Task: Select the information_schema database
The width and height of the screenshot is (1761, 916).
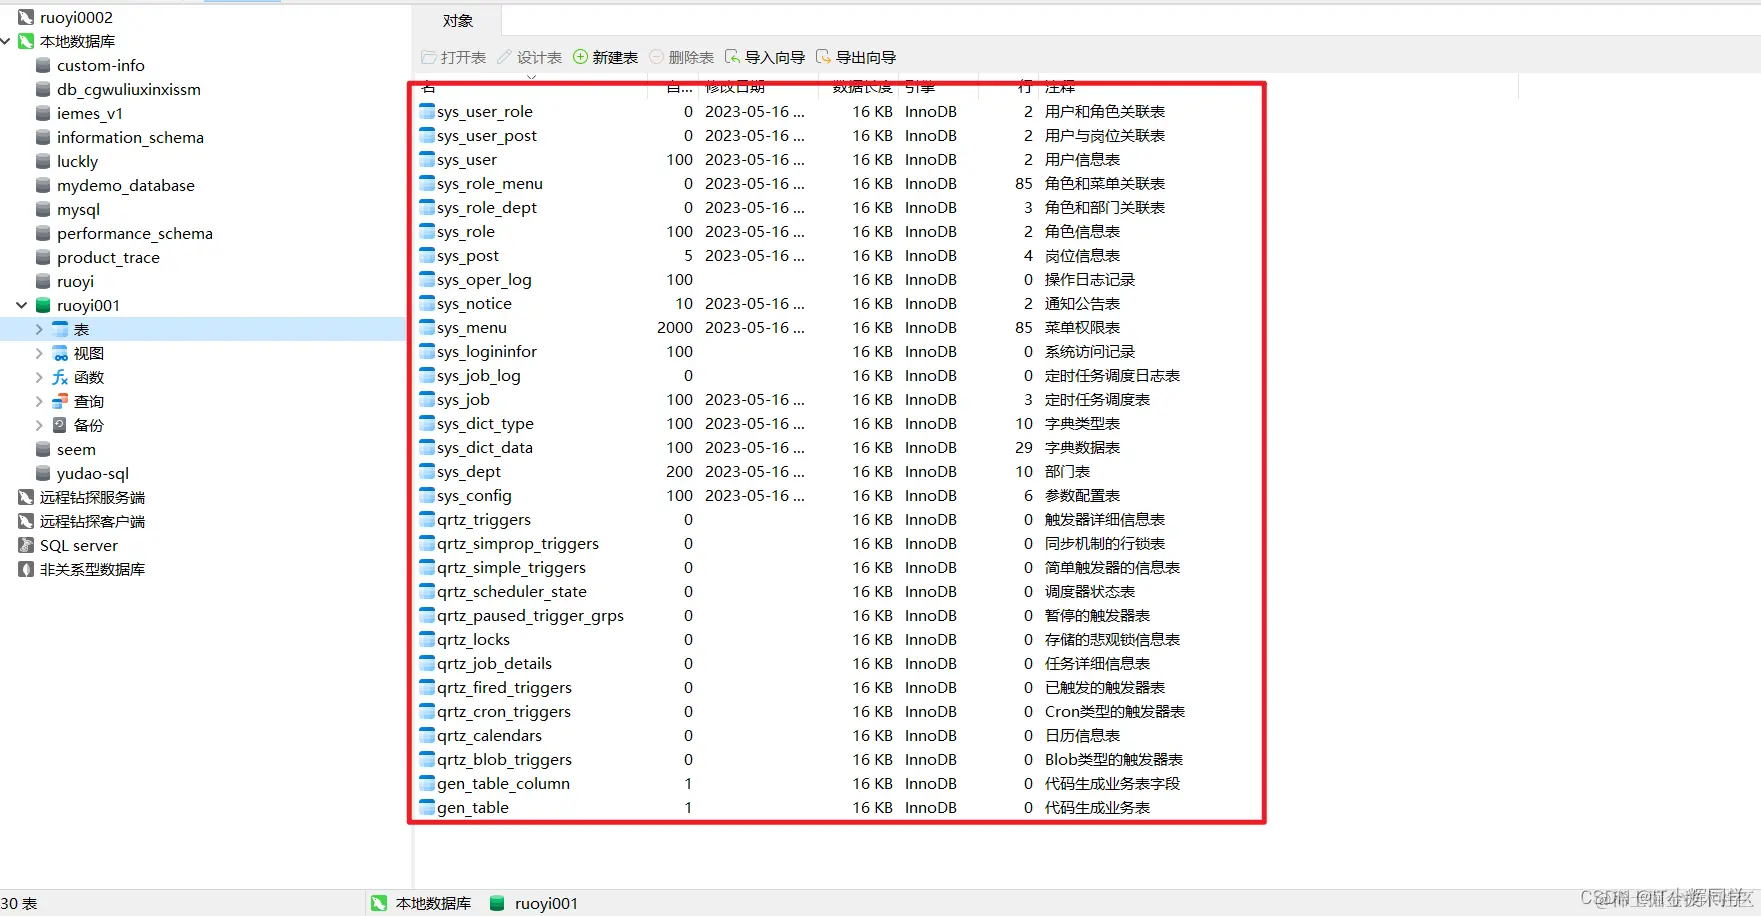Action: (130, 137)
